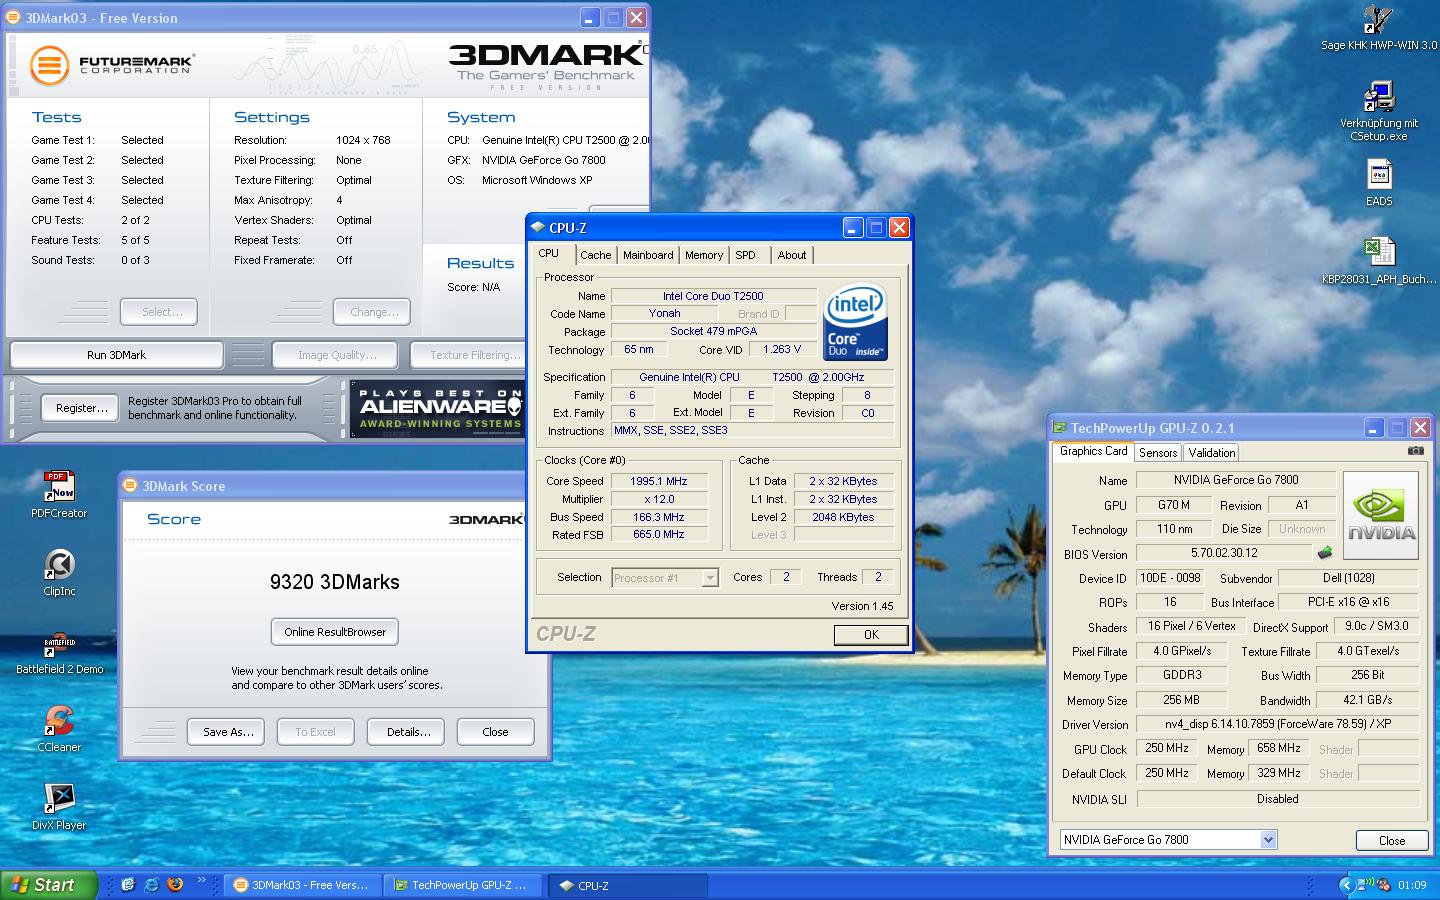Click the first quick launch icon beside Start

click(128, 885)
